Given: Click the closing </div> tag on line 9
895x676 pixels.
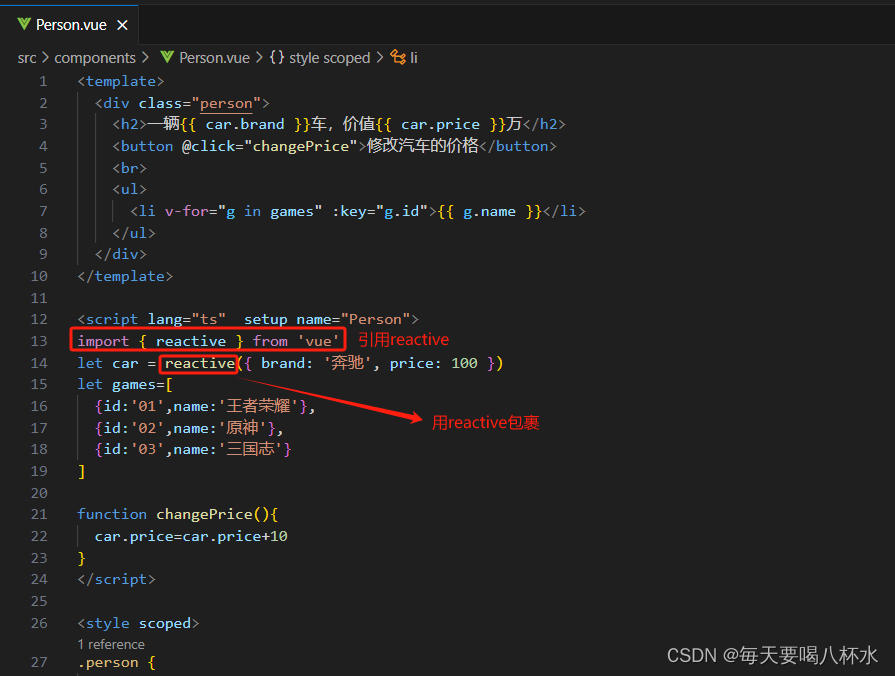Looking at the screenshot, I should (x=121, y=254).
